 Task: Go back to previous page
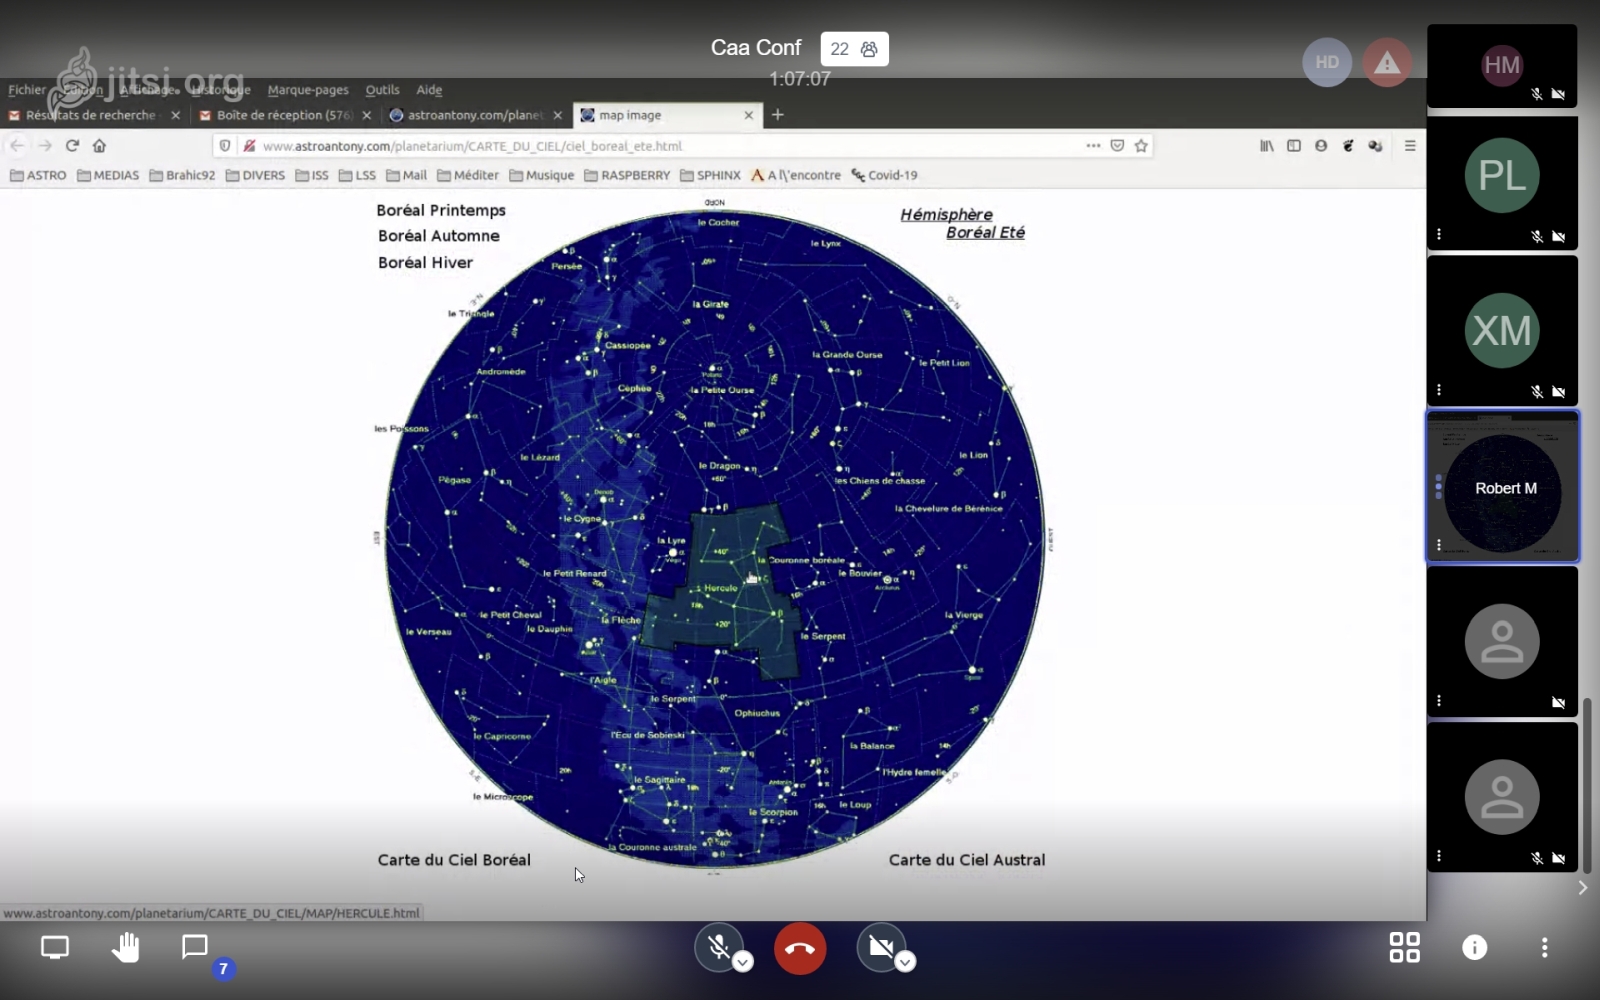[x=17, y=146]
